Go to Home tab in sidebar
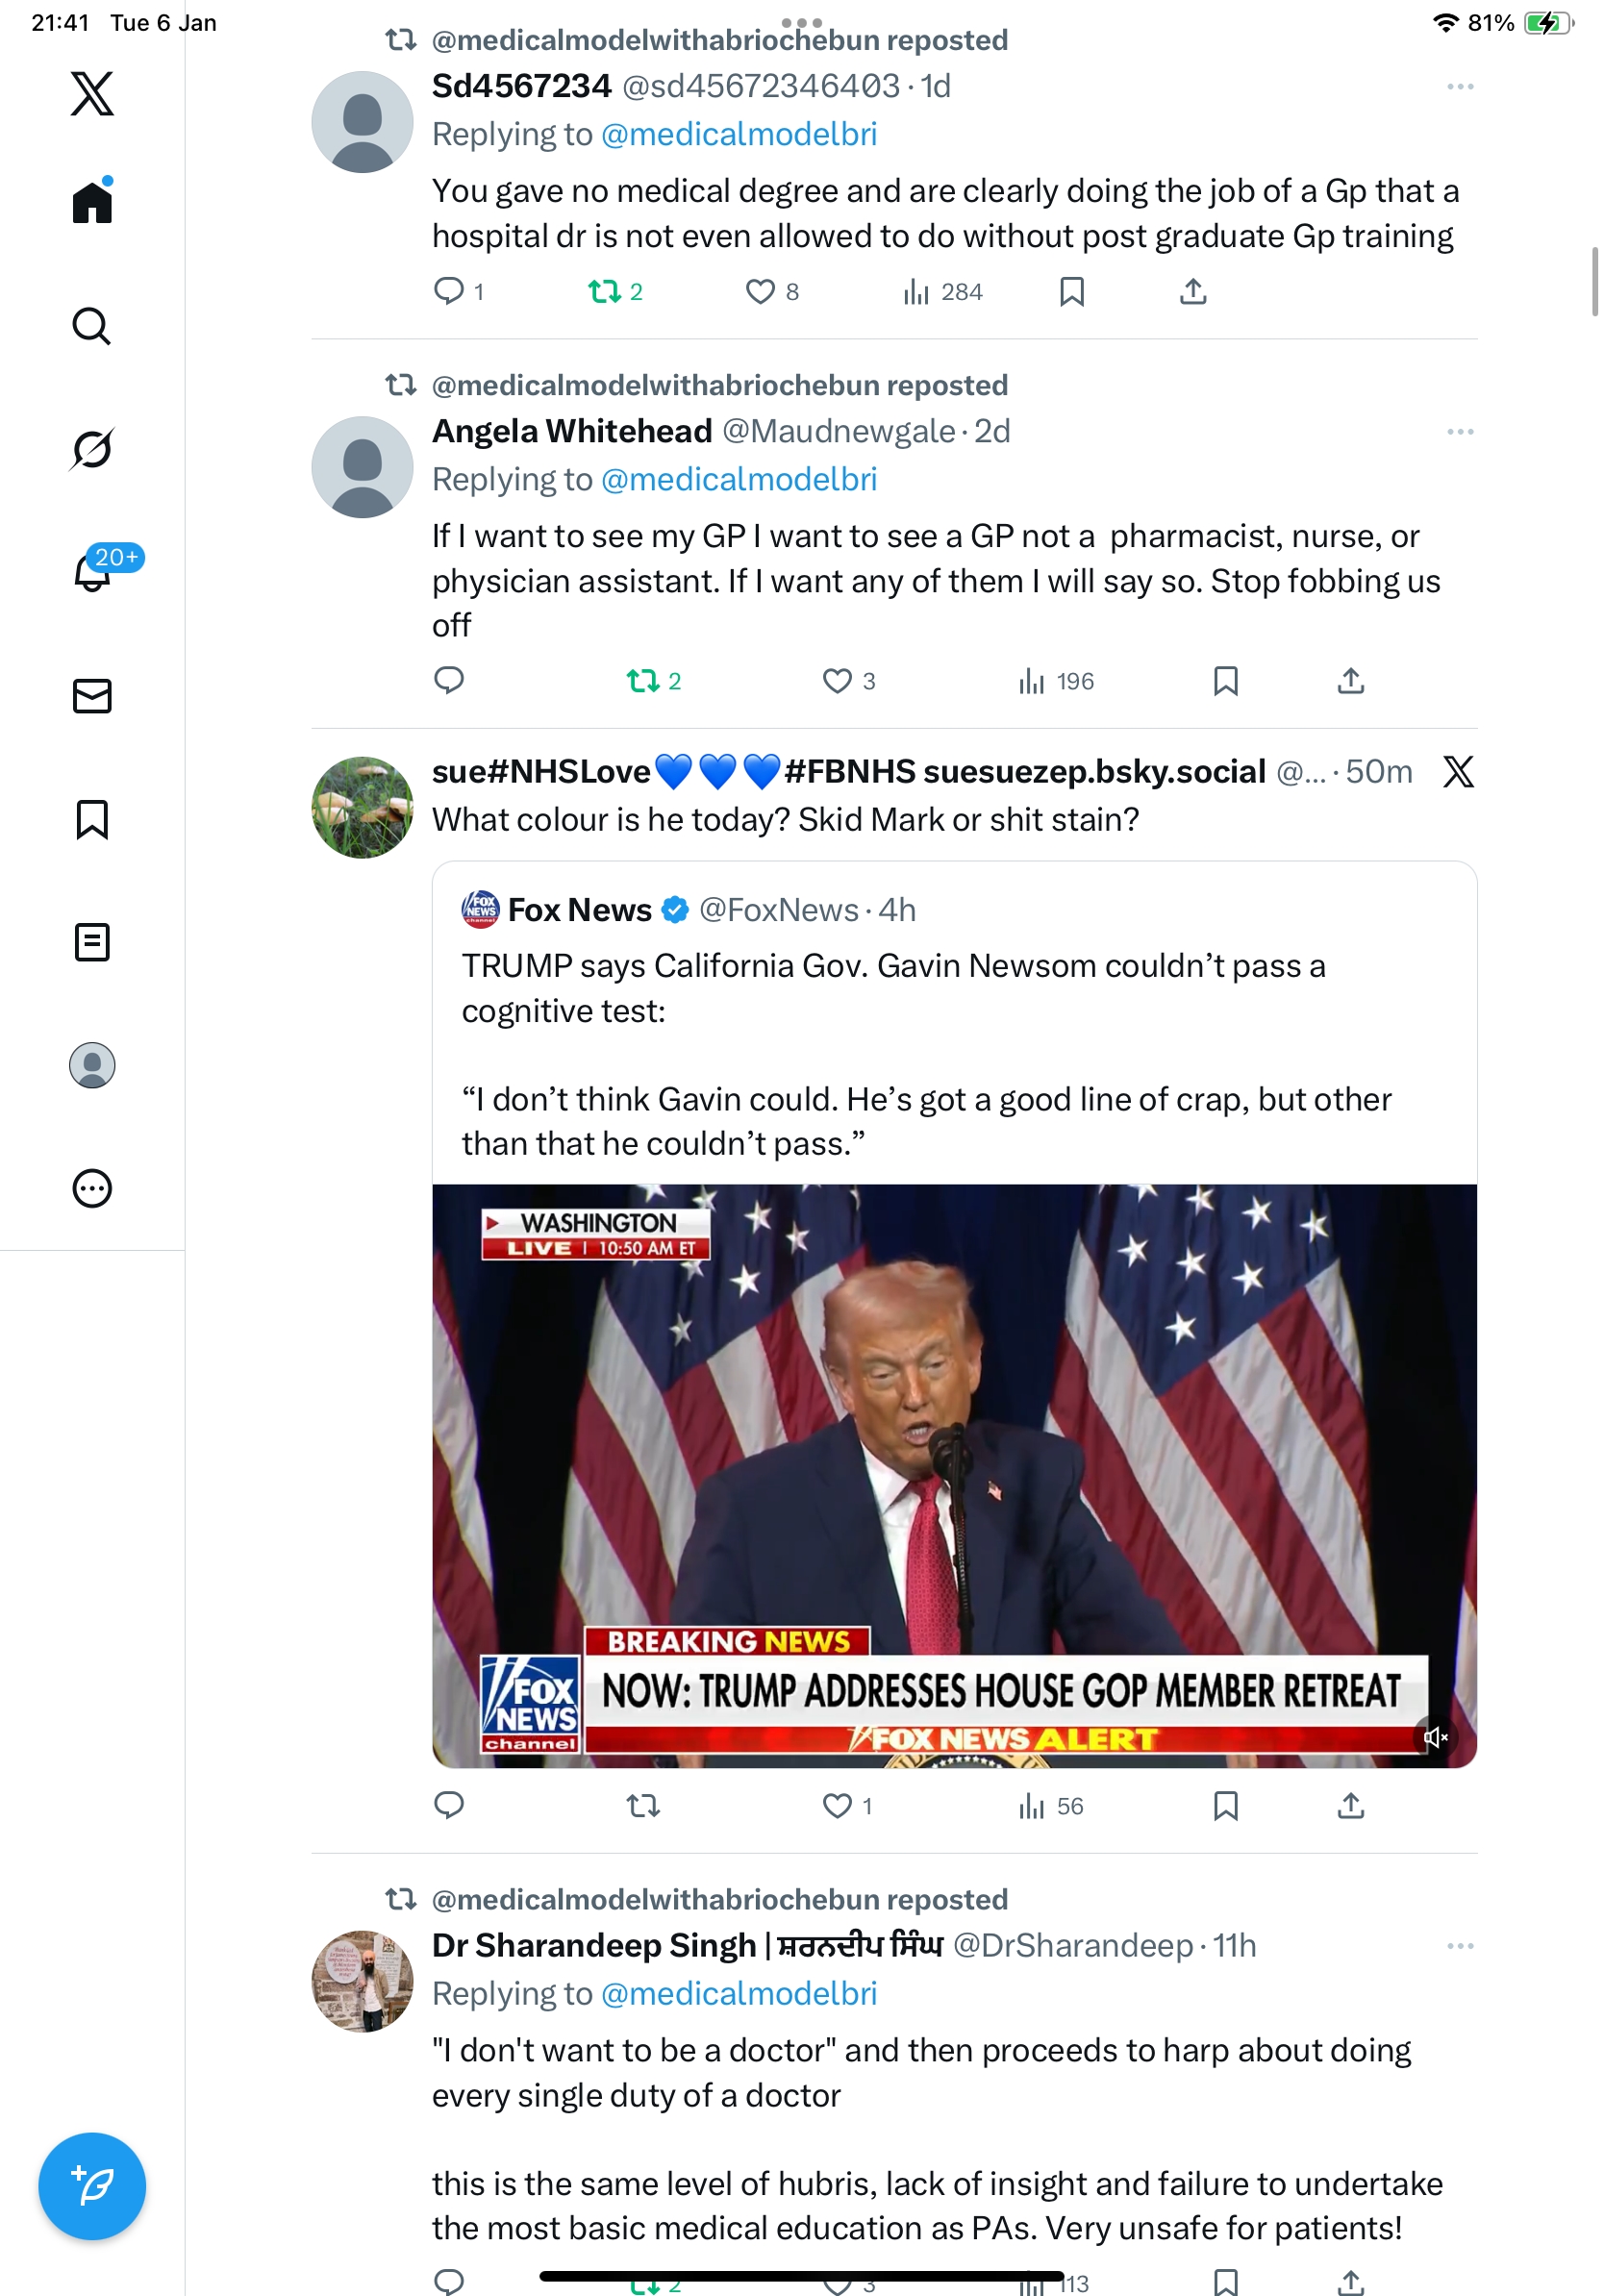This screenshot has width=1604, height=2296. click(92, 202)
